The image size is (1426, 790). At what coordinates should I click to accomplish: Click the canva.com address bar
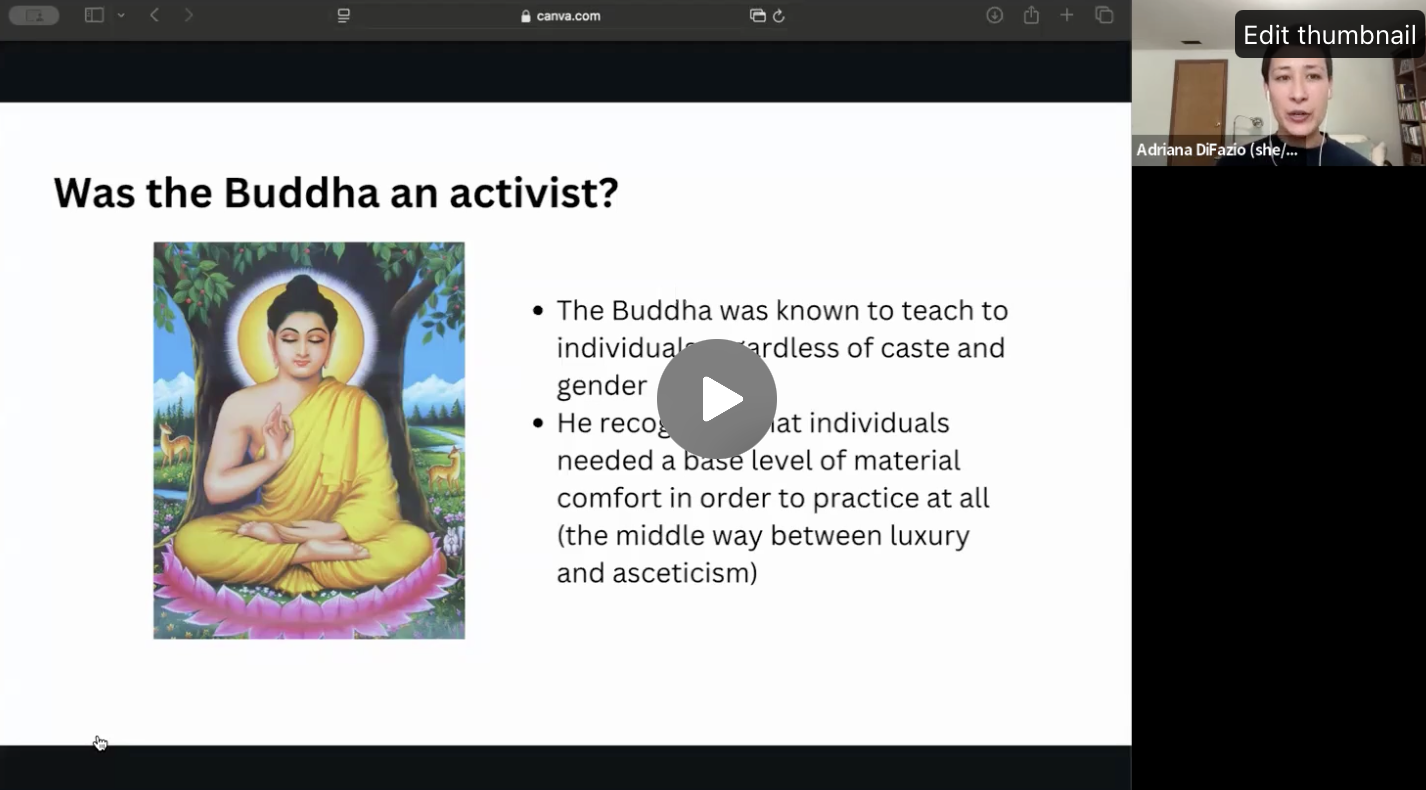560,15
